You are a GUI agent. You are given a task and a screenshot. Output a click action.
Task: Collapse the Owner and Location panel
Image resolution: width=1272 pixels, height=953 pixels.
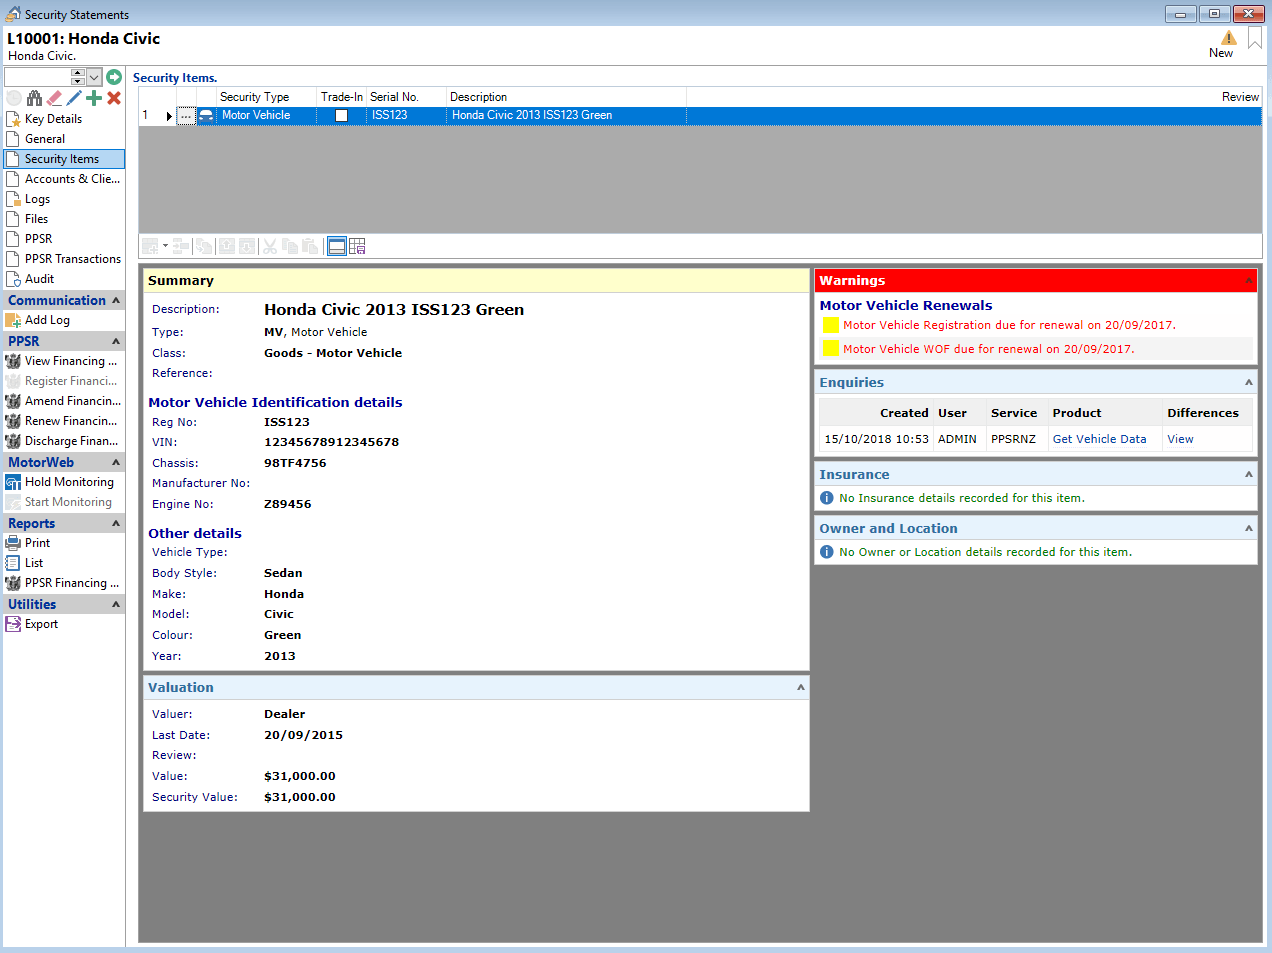tap(1249, 528)
